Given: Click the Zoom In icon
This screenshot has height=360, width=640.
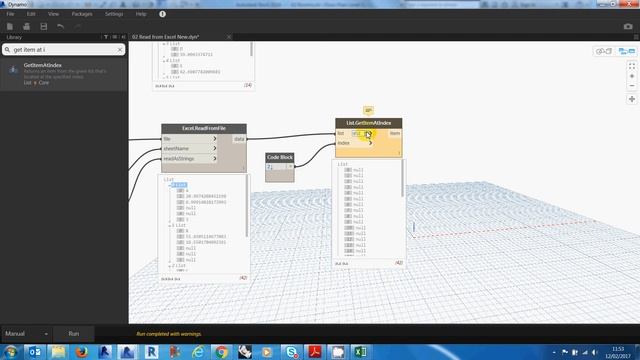Looking at the screenshot, I should point(632,76).
